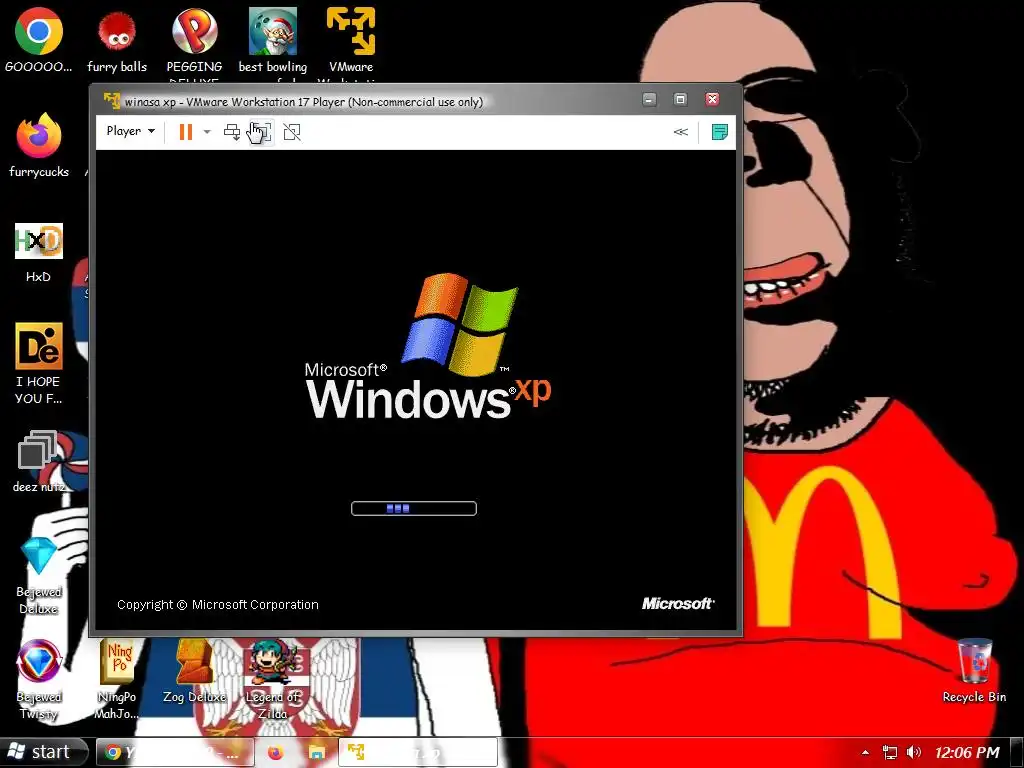Click the Firefox icon in the taskbar

click(x=276, y=753)
